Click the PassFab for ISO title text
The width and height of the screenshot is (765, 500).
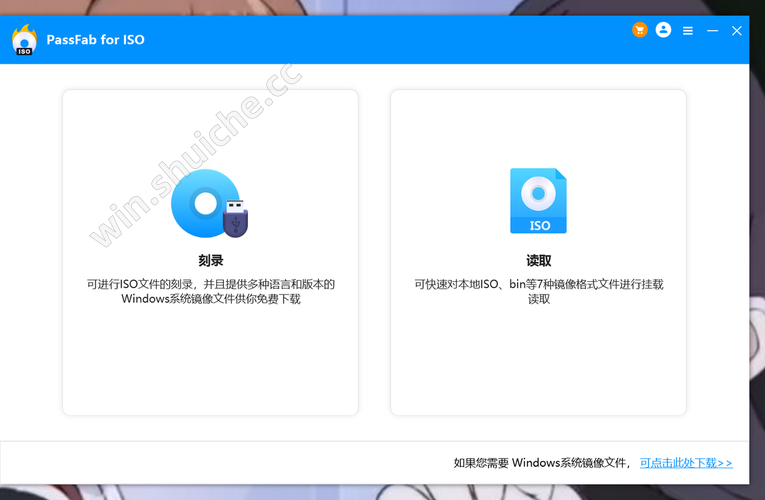click(96, 40)
